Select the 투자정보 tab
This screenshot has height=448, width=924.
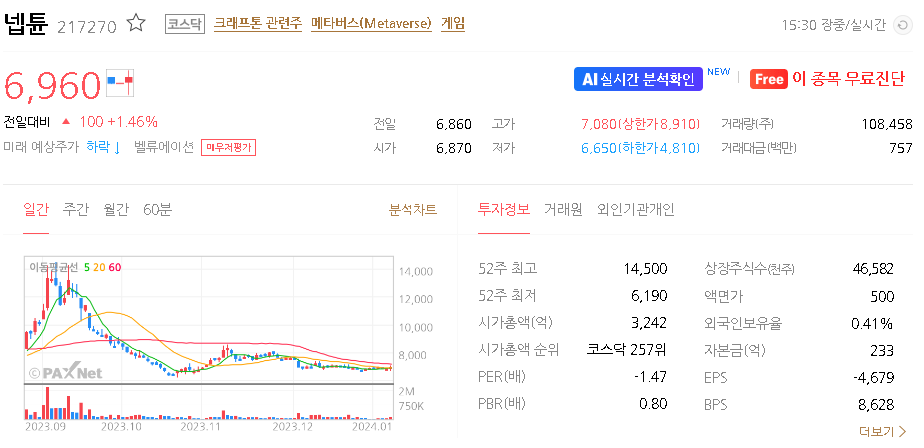click(x=504, y=209)
